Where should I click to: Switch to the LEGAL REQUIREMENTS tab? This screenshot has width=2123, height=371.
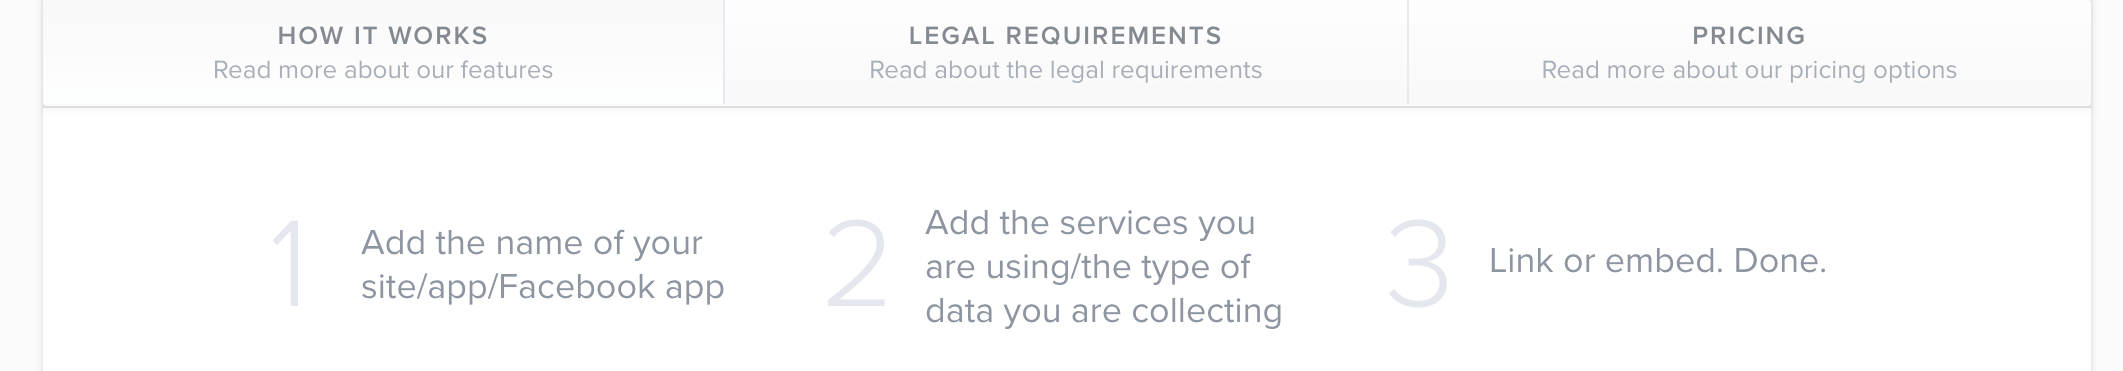(x=1066, y=52)
